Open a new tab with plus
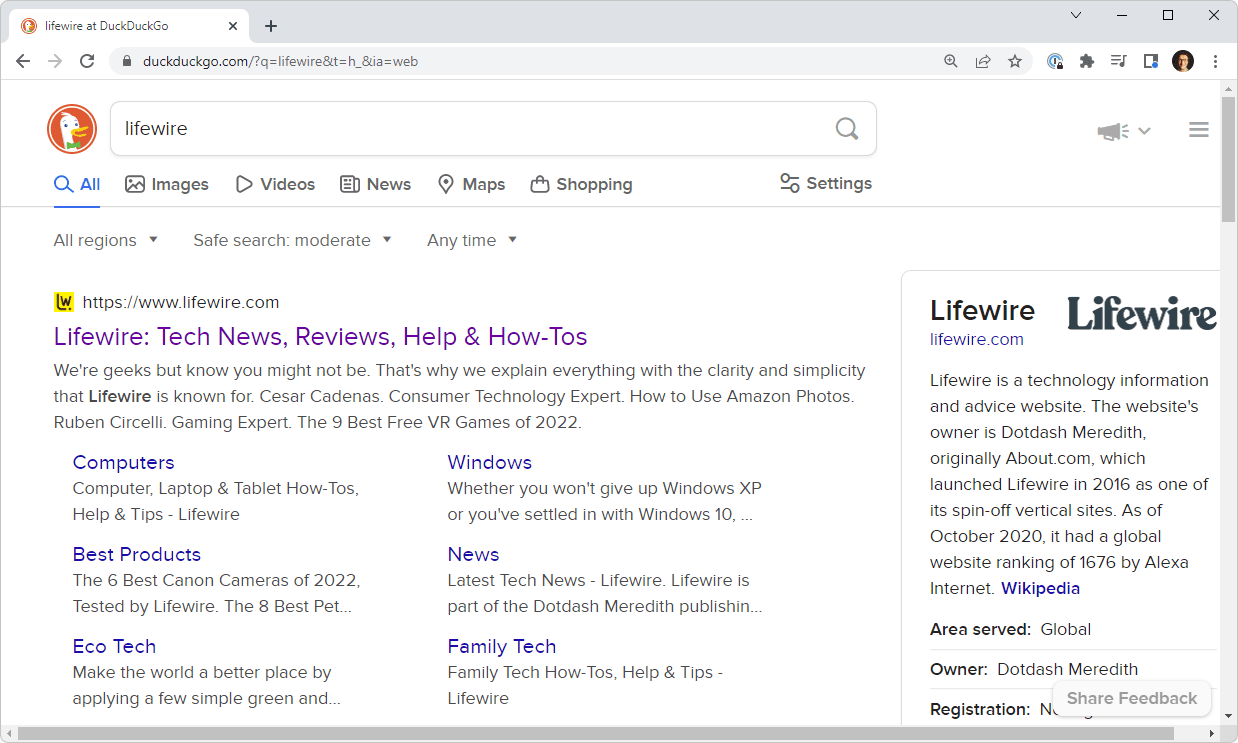Image resolution: width=1238 pixels, height=743 pixels. click(271, 26)
